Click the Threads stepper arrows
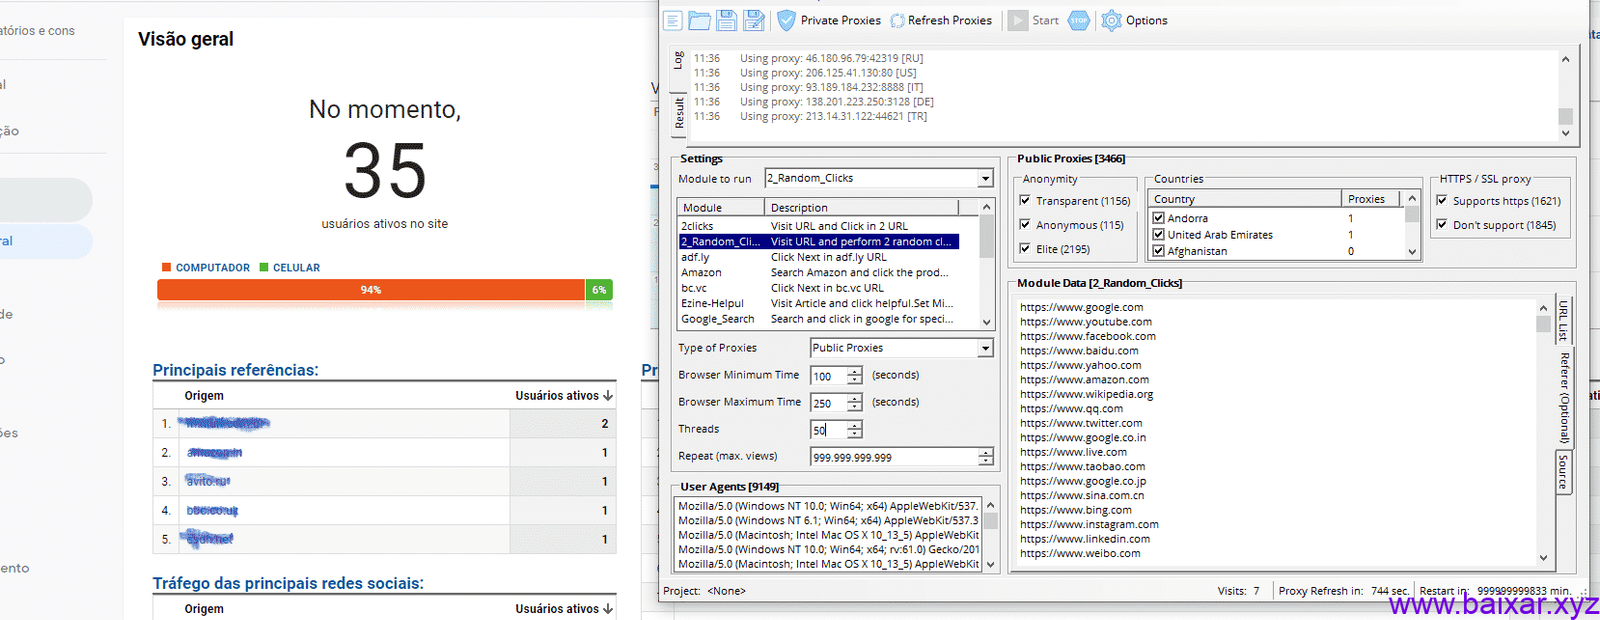 pyautogui.click(x=854, y=430)
